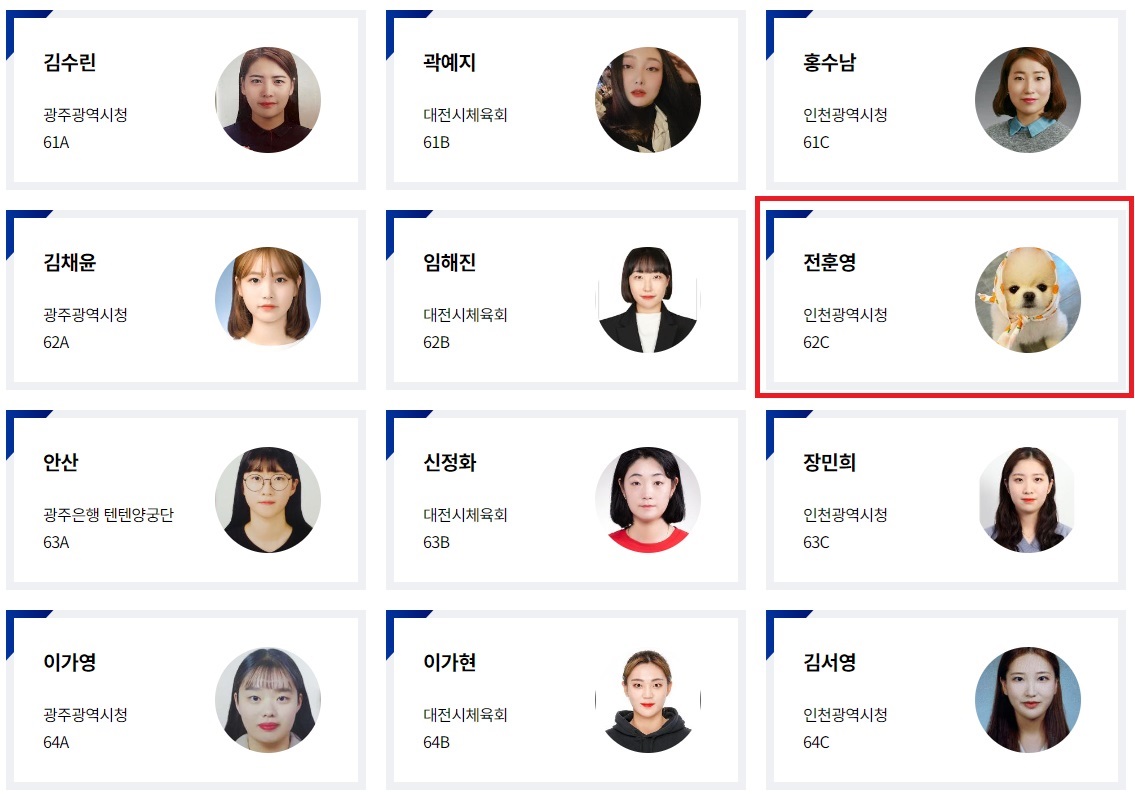Open the photo on card 62A

268,300
